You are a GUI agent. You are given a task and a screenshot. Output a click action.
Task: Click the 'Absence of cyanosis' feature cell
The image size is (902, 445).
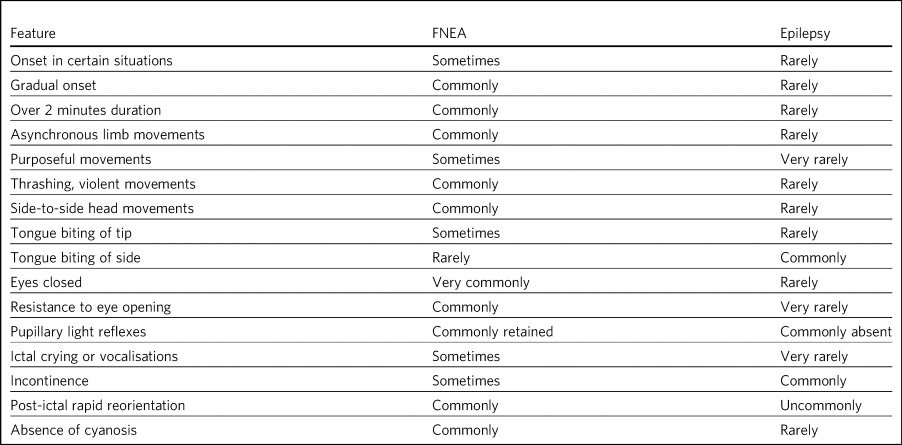[x=75, y=431]
